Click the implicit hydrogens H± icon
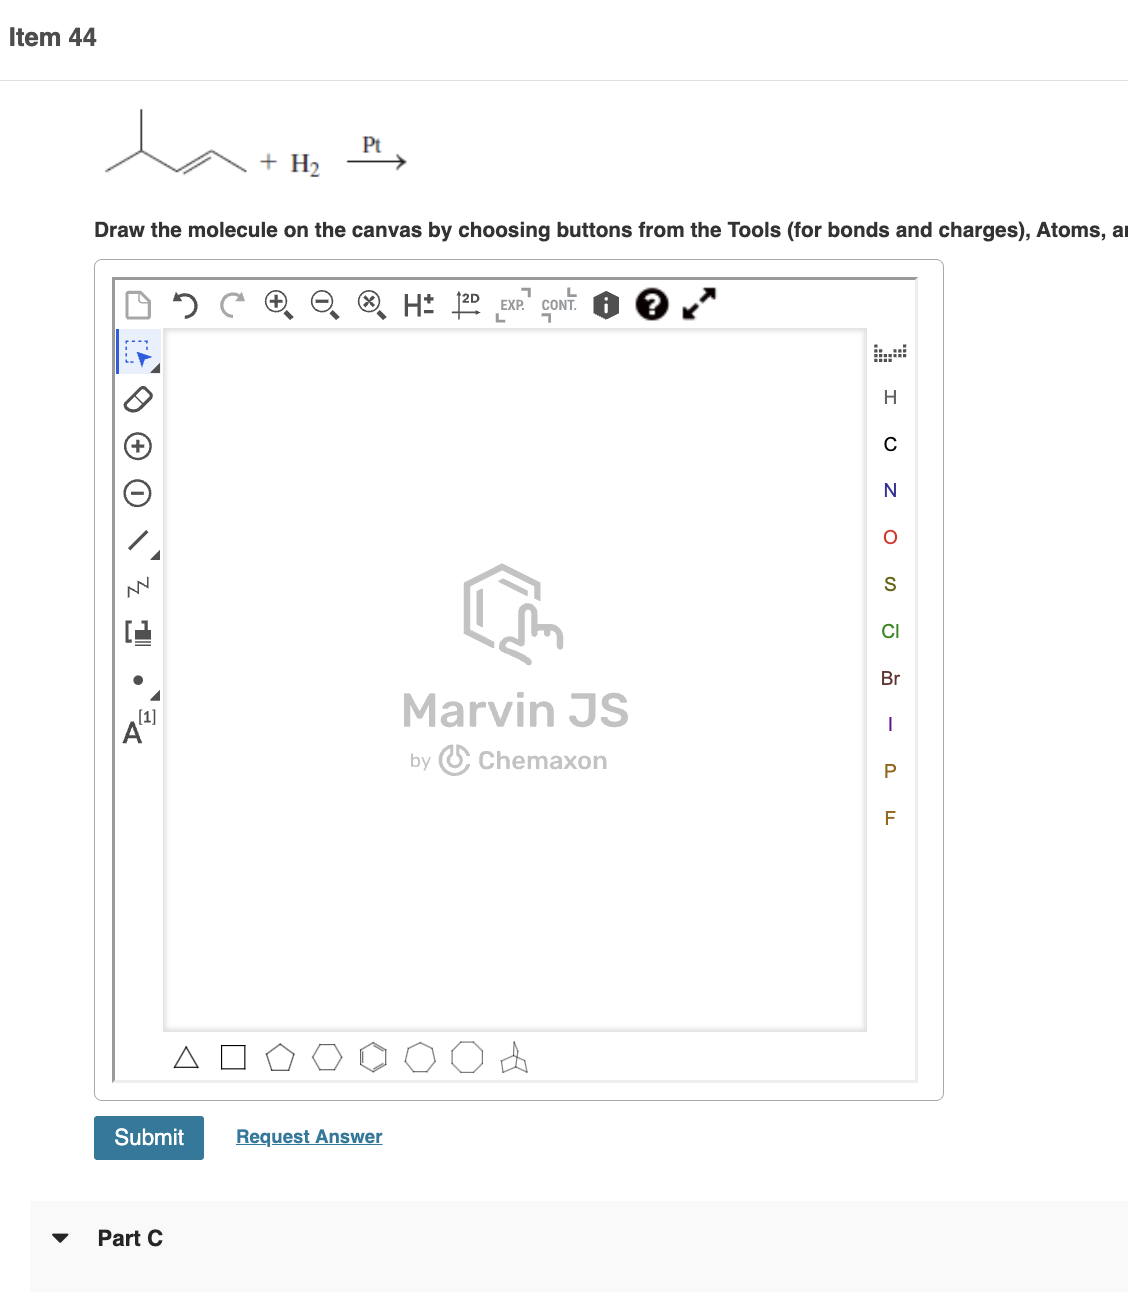Image resolution: width=1128 pixels, height=1310 pixels. 418,303
